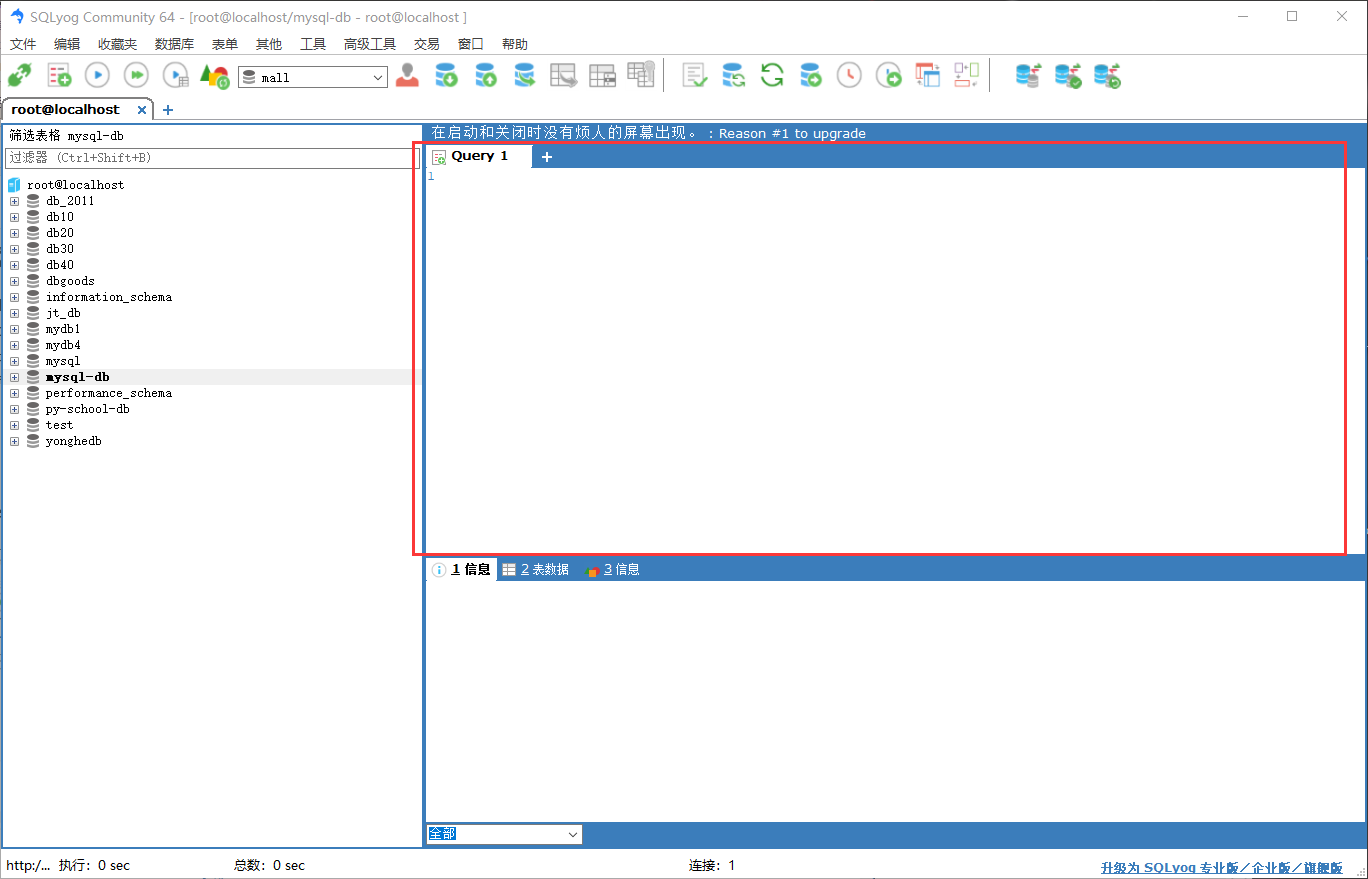Expand the dbgoods database node

coord(14,281)
